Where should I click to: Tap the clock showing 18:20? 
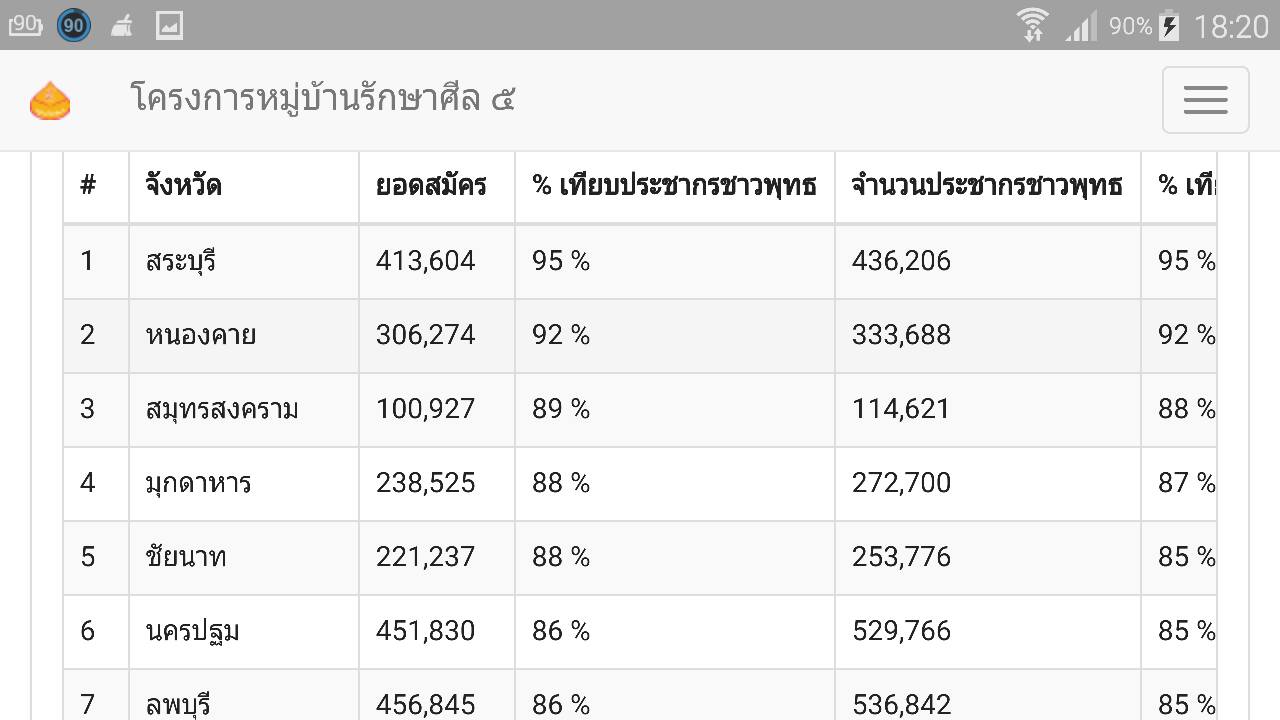click(x=1231, y=26)
